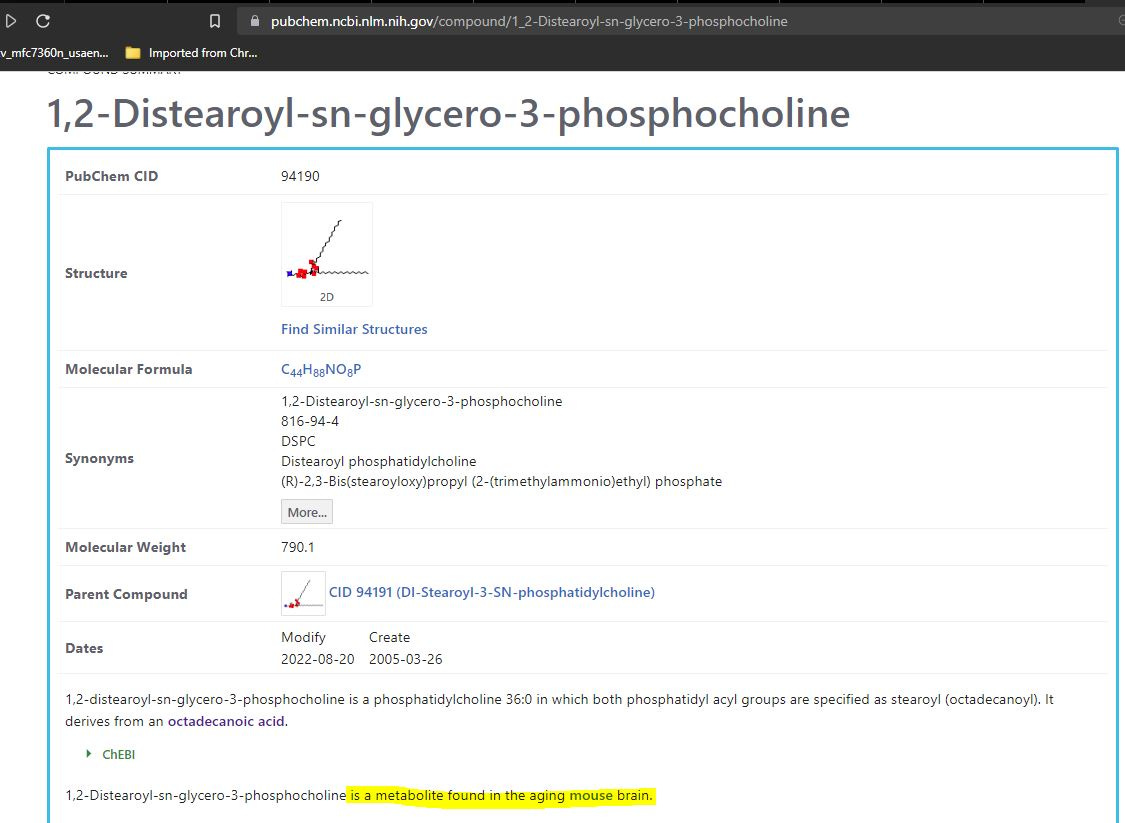Open molecular formula C44H88NO8P link
1125x823 pixels.
click(321, 370)
